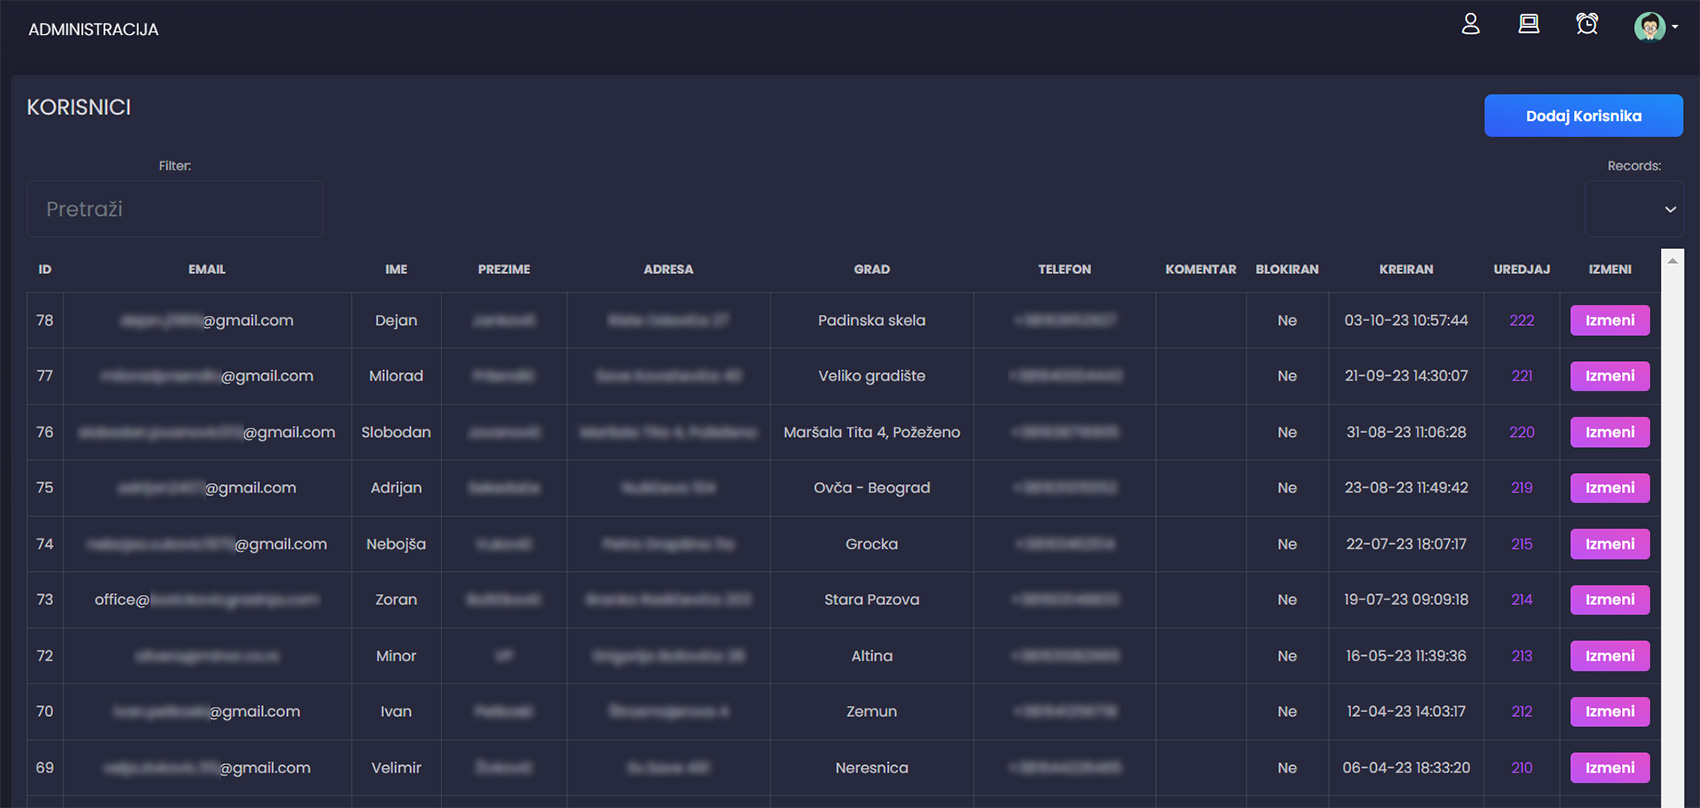This screenshot has width=1700, height=808.
Task: Click Izmeni for user Dejan
Action: tap(1610, 320)
